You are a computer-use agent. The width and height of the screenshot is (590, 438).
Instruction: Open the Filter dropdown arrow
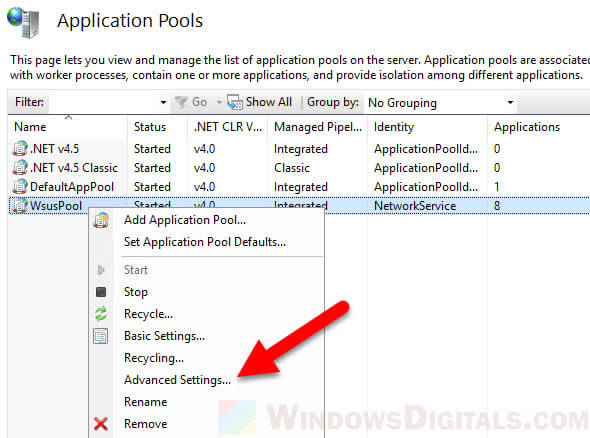pyautogui.click(x=163, y=102)
